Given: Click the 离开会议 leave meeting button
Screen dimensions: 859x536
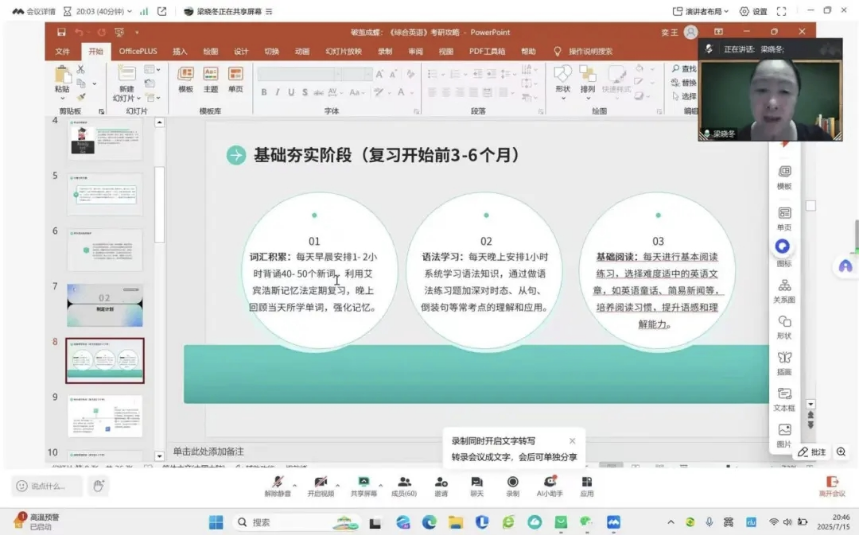Looking at the screenshot, I should tap(831, 486).
